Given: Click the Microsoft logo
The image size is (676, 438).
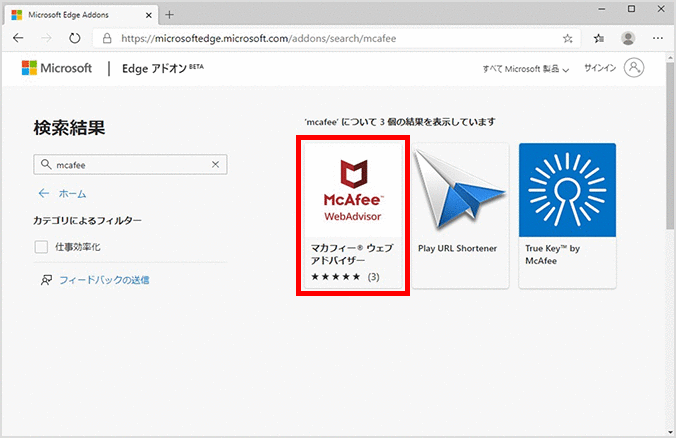Looking at the screenshot, I should tap(56, 68).
